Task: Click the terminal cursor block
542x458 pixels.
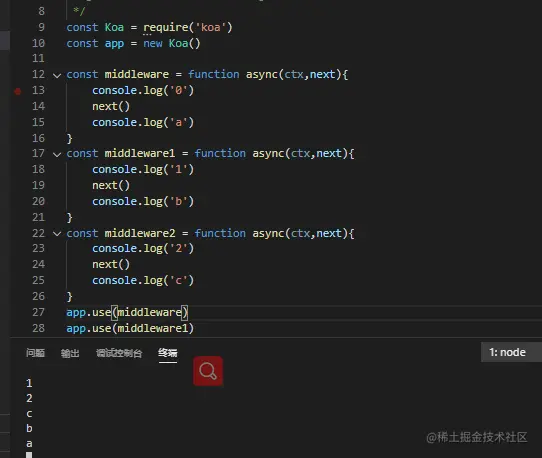Action: point(29,455)
